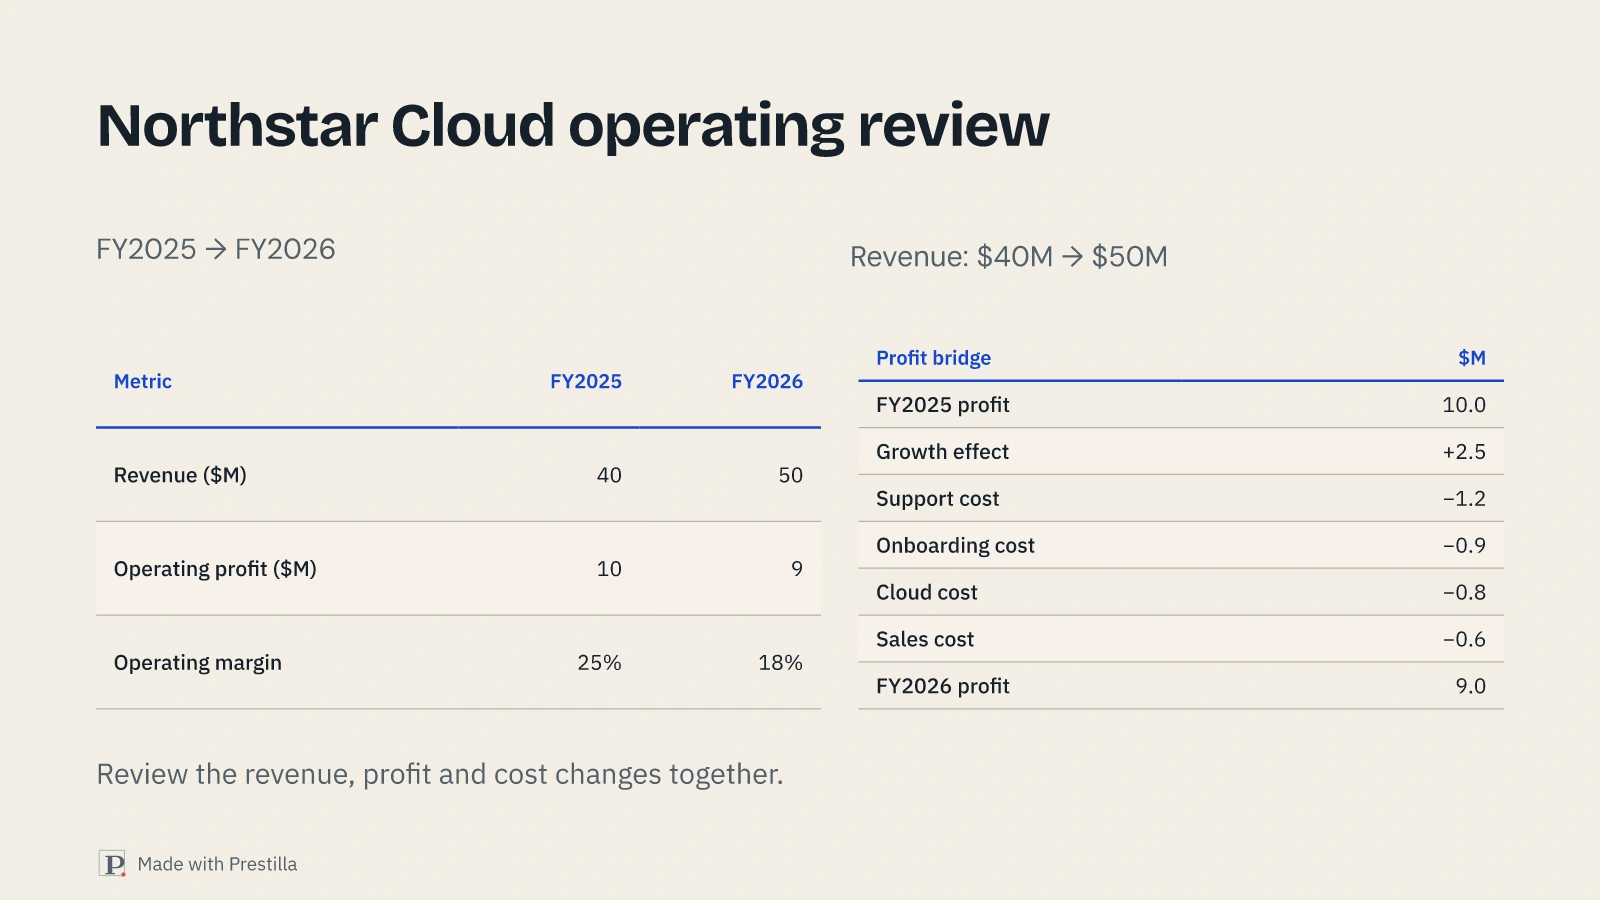Click the FY2026 column header
Image resolution: width=1600 pixels, height=900 pixels.
767,381
